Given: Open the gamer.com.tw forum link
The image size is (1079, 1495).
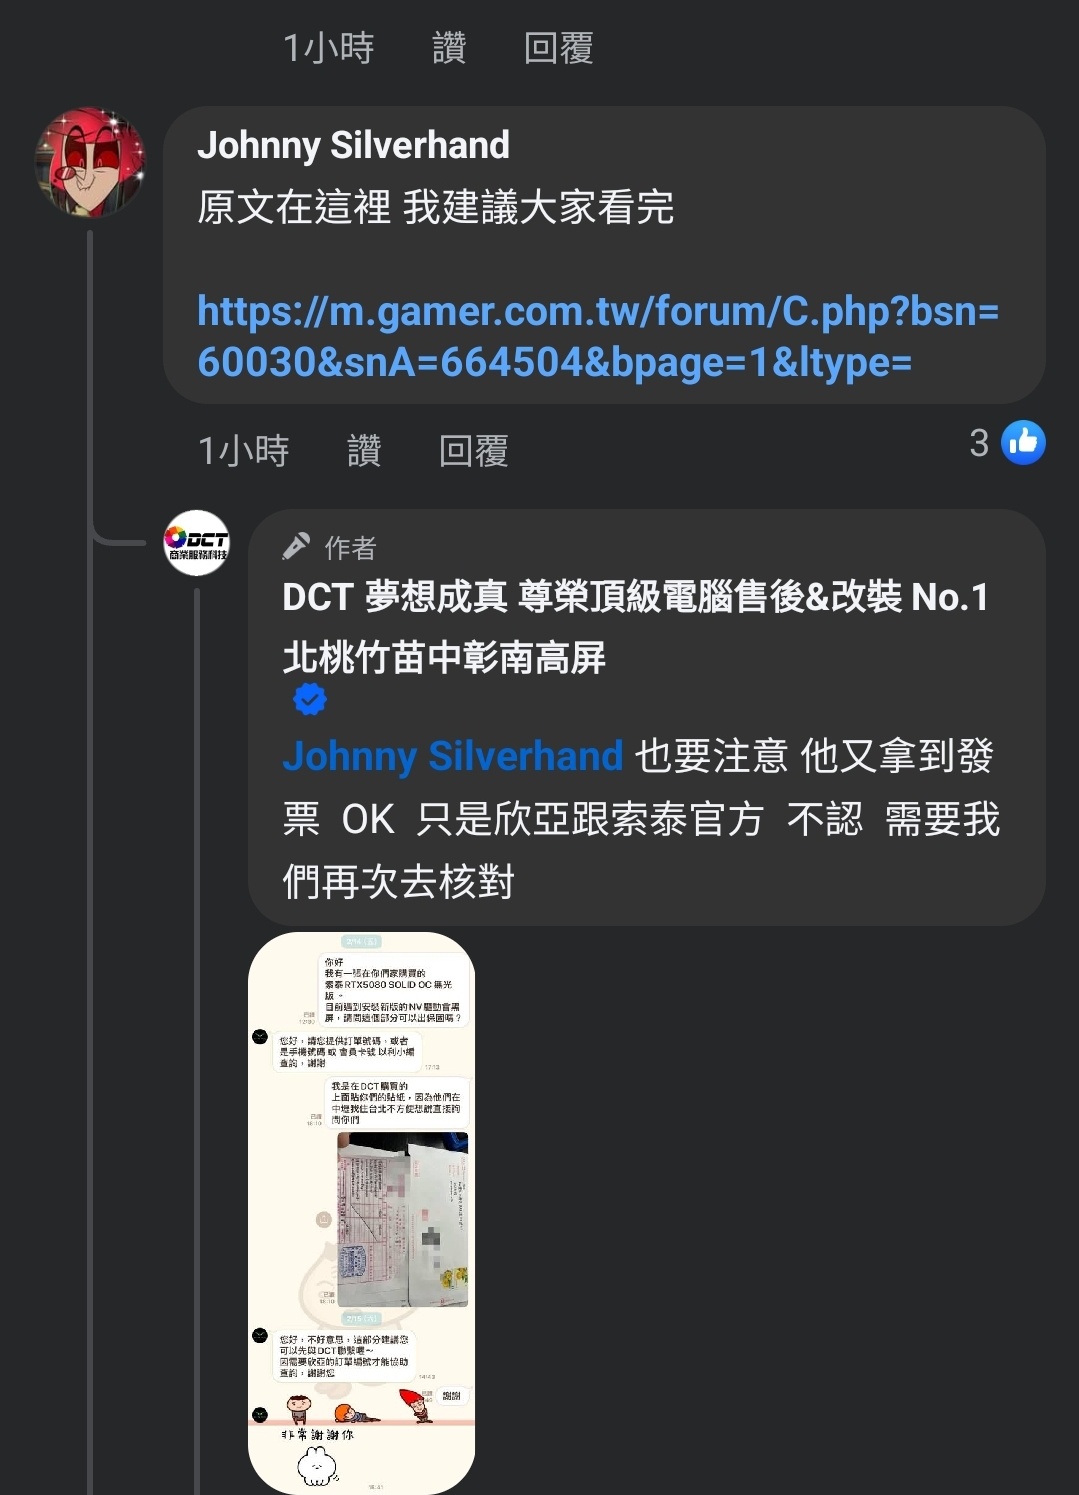Looking at the screenshot, I should [598, 336].
